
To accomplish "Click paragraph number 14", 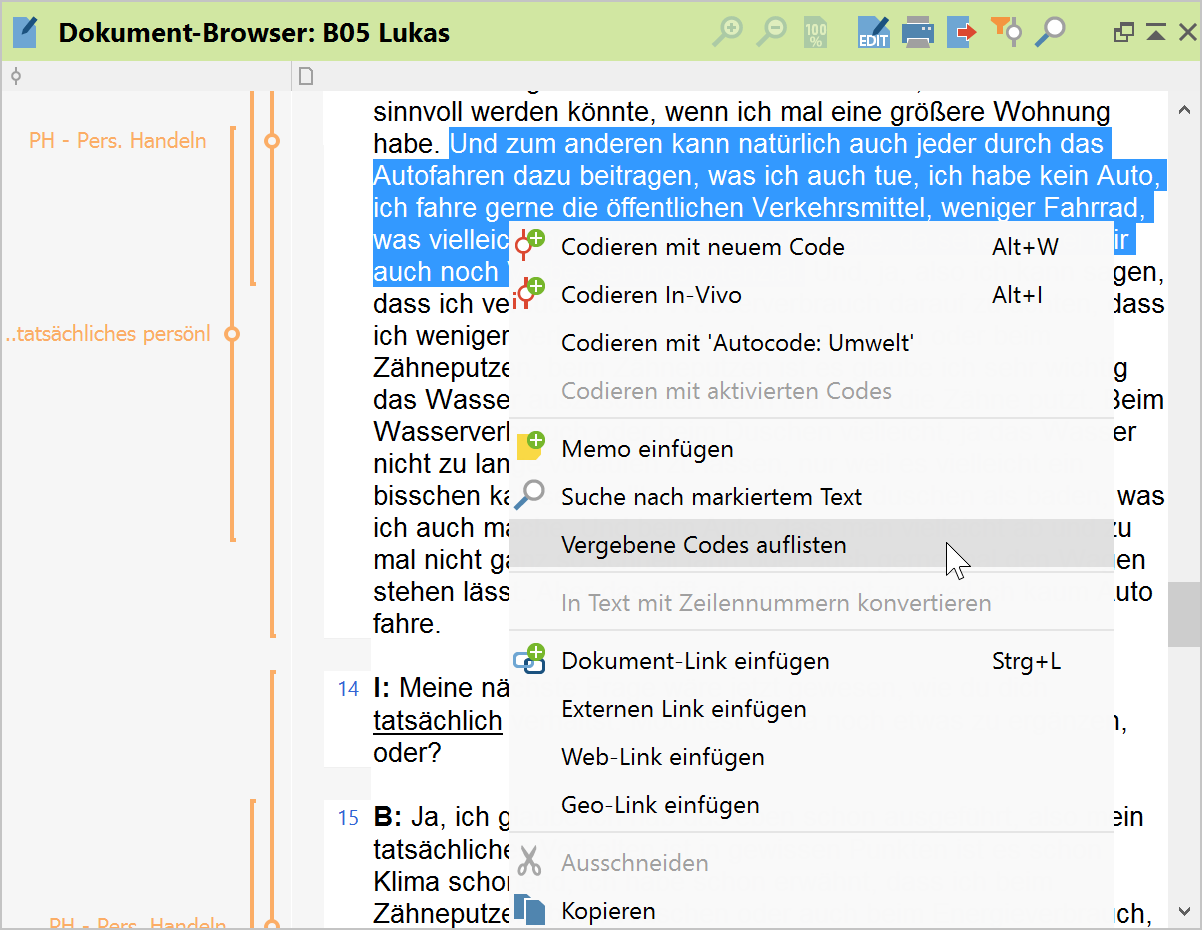I will click(x=348, y=688).
